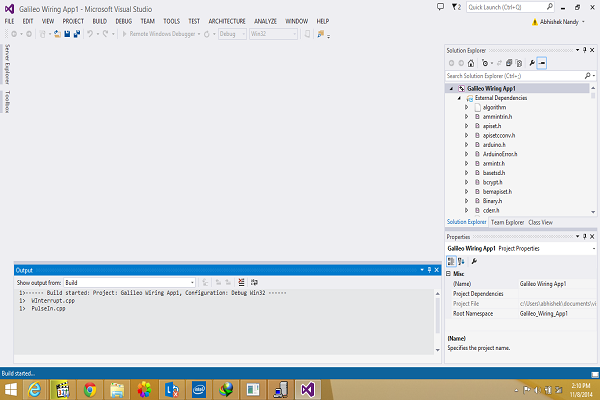Open Show output from Build dropdown
Viewport: 600px width, 400px height.
130,282
